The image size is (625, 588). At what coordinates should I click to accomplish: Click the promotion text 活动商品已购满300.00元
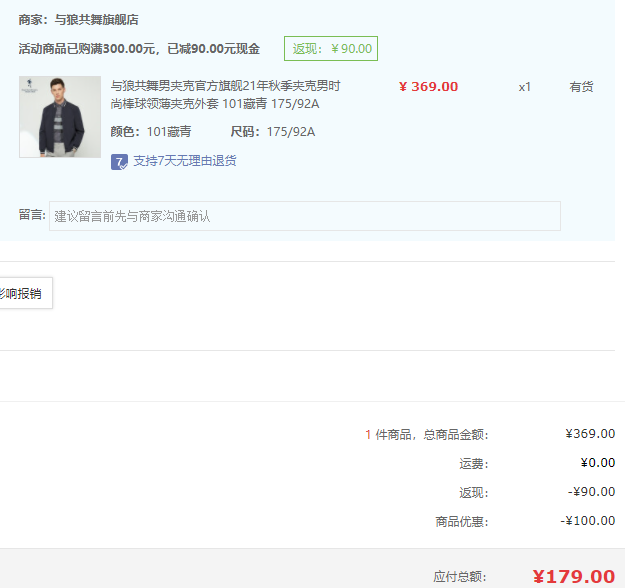(x=86, y=49)
